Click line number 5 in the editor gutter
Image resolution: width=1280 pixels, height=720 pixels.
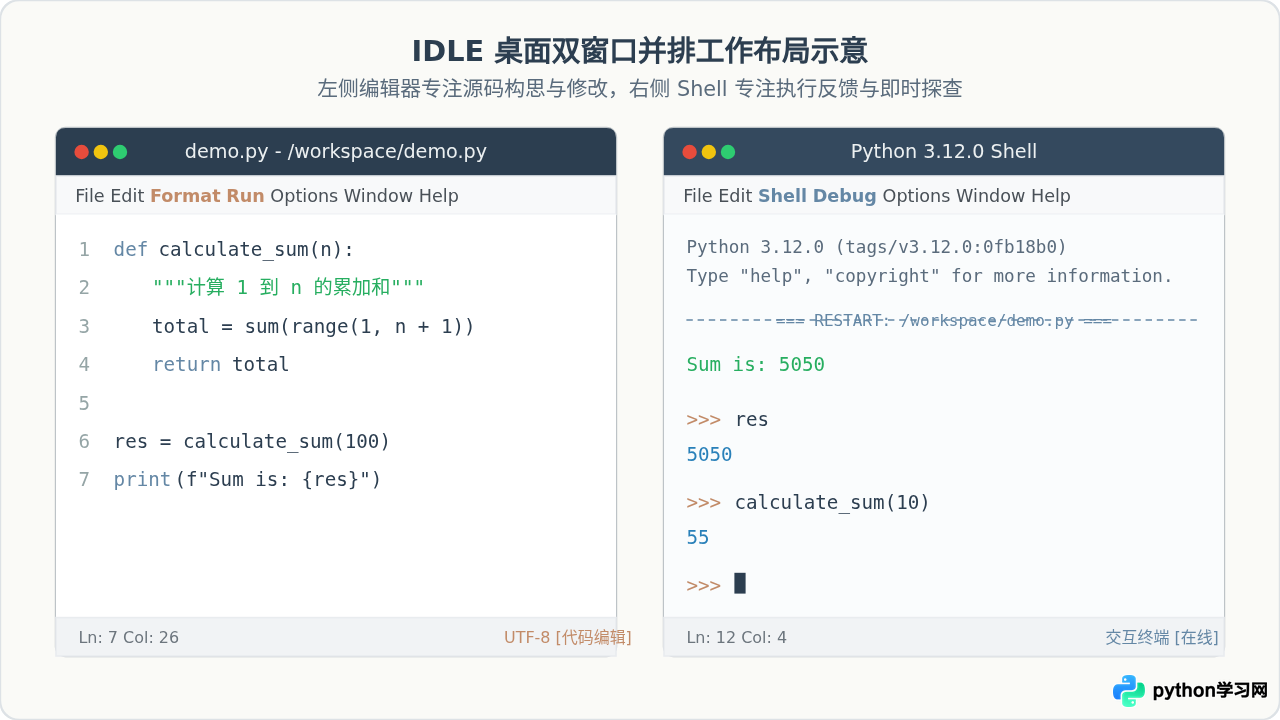pos(84,403)
